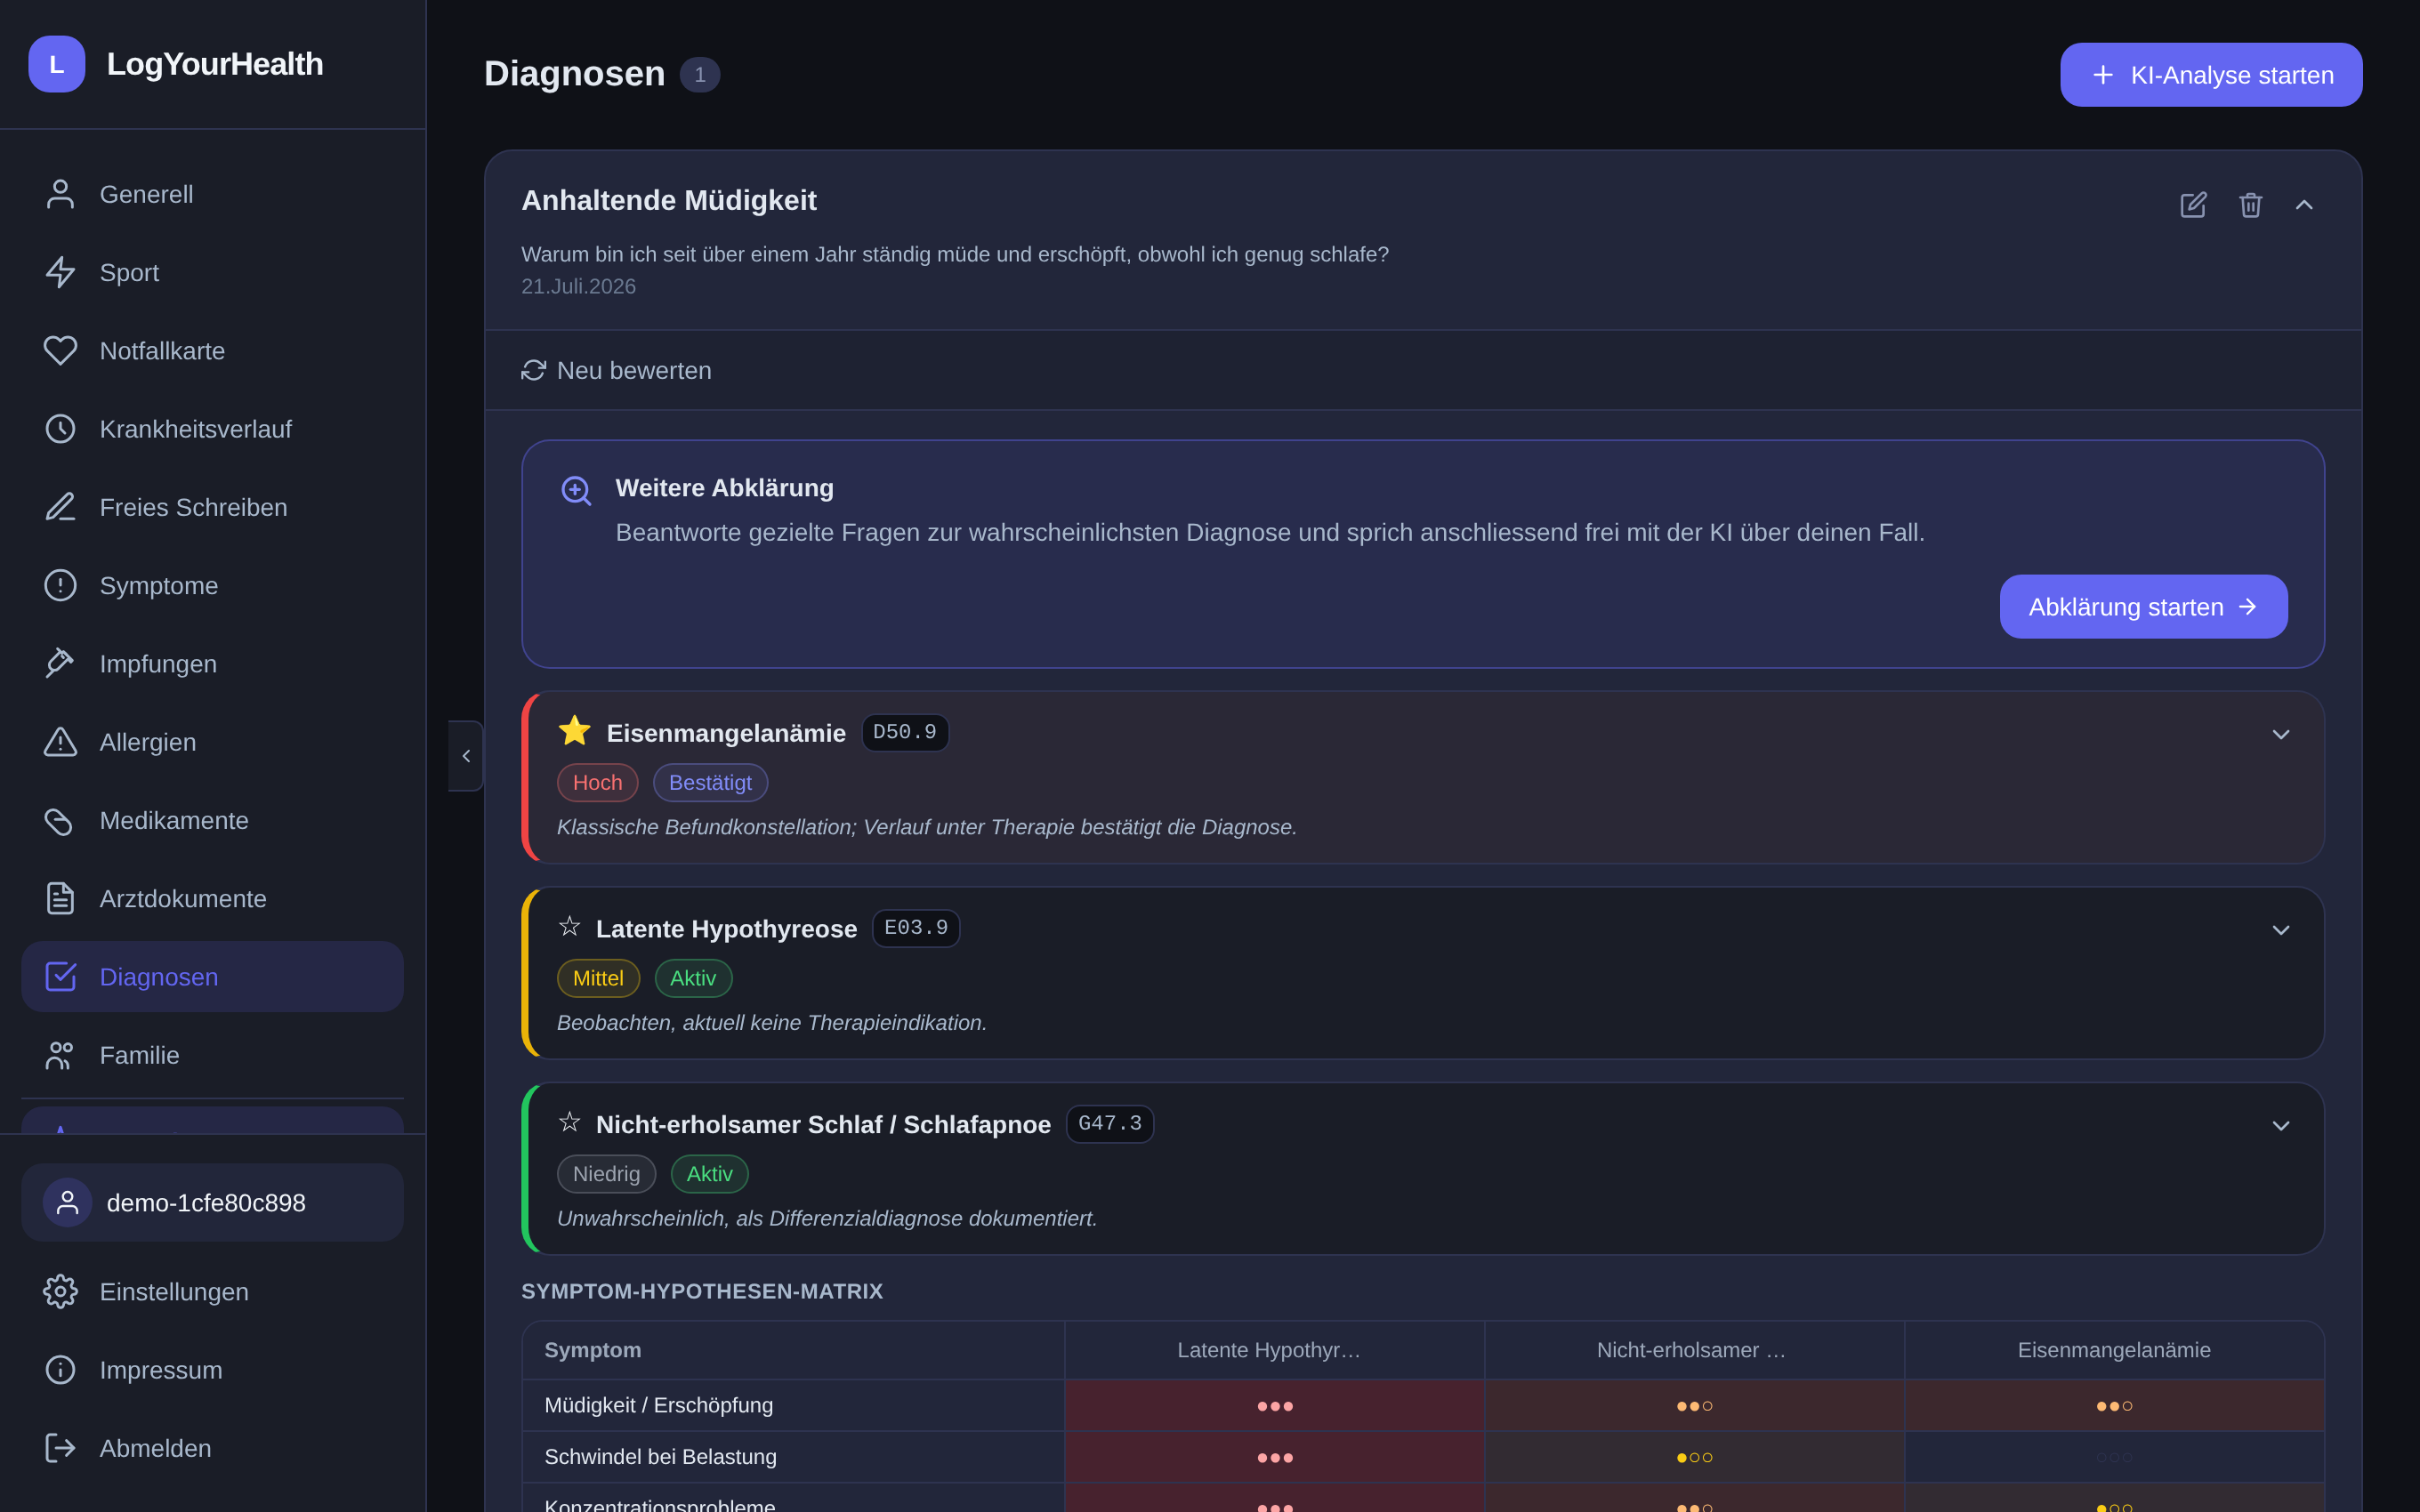
Task: Select Medikamente in the sidebar
Action: (x=212, y=820)
